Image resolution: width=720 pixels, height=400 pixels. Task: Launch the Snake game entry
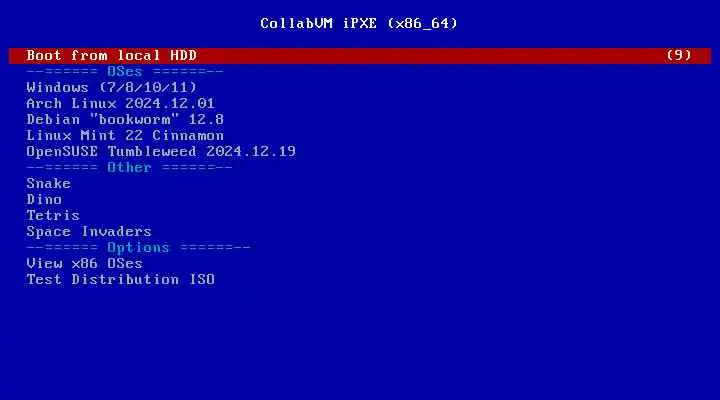(x=49, y=183)
